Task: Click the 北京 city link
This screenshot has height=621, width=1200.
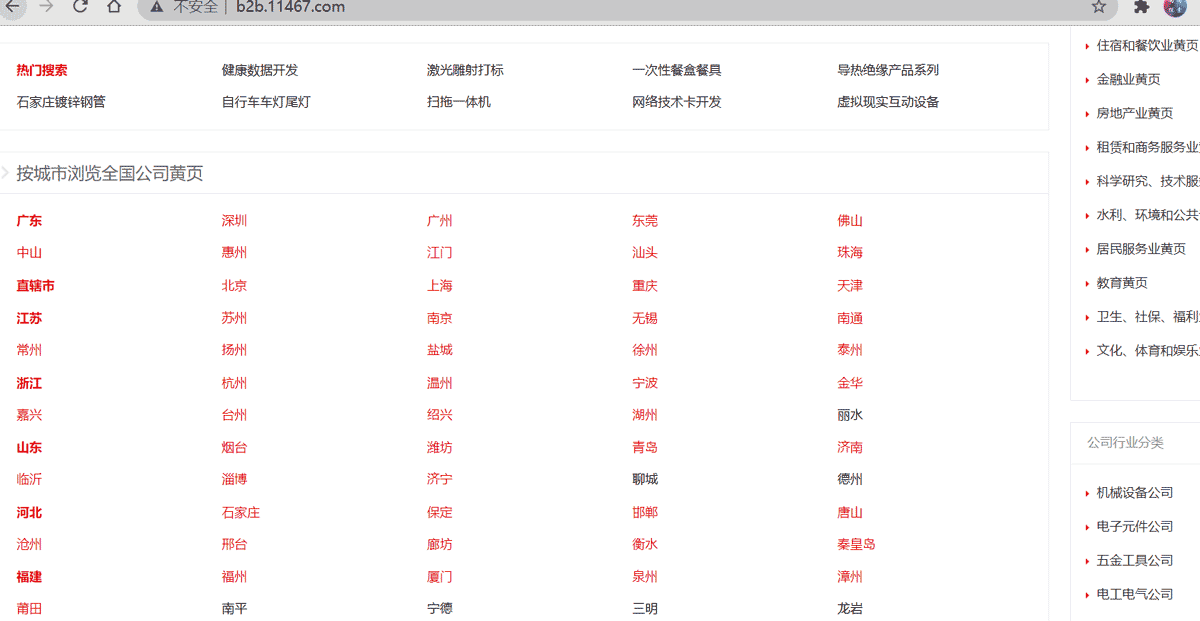Action: [x=234, y=285]
